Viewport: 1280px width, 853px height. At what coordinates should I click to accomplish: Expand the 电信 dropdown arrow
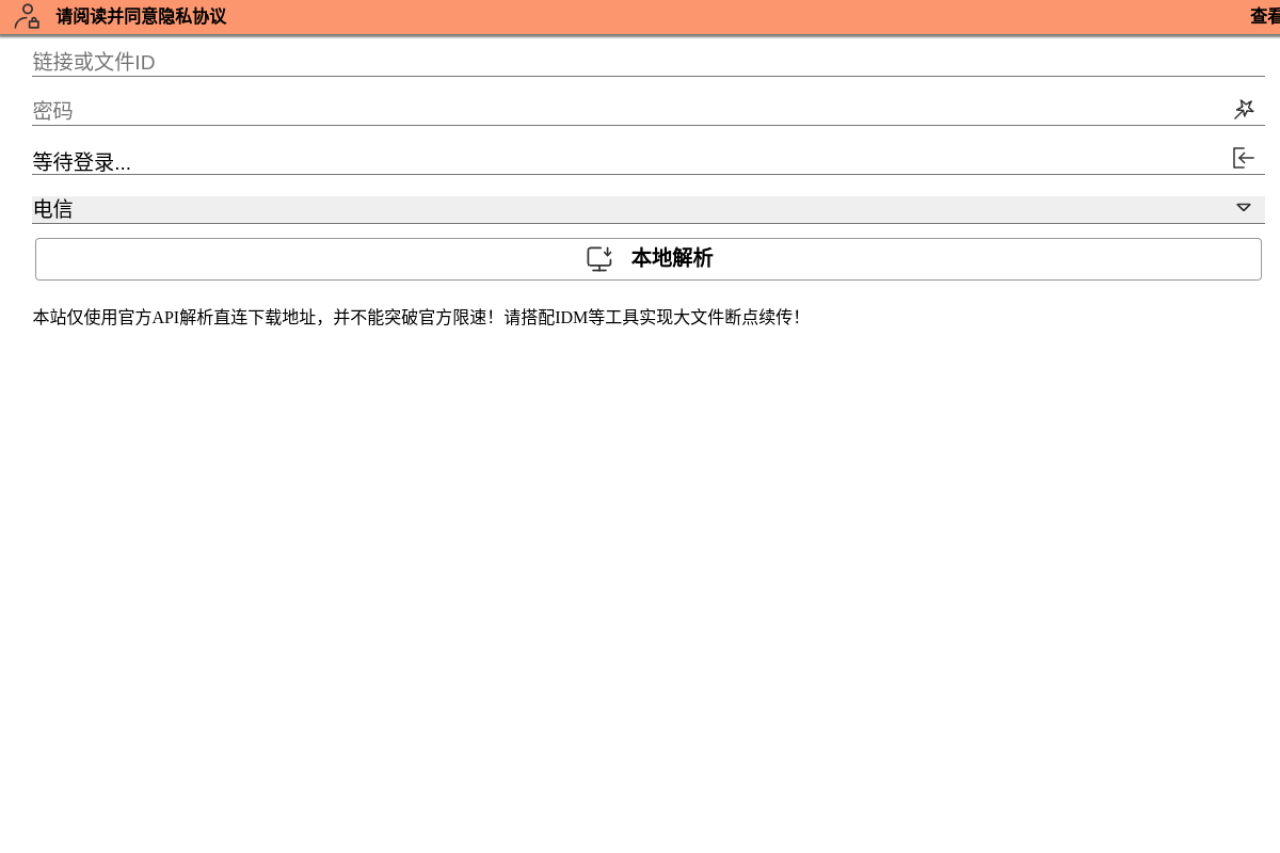click(x=1243, y=208)
